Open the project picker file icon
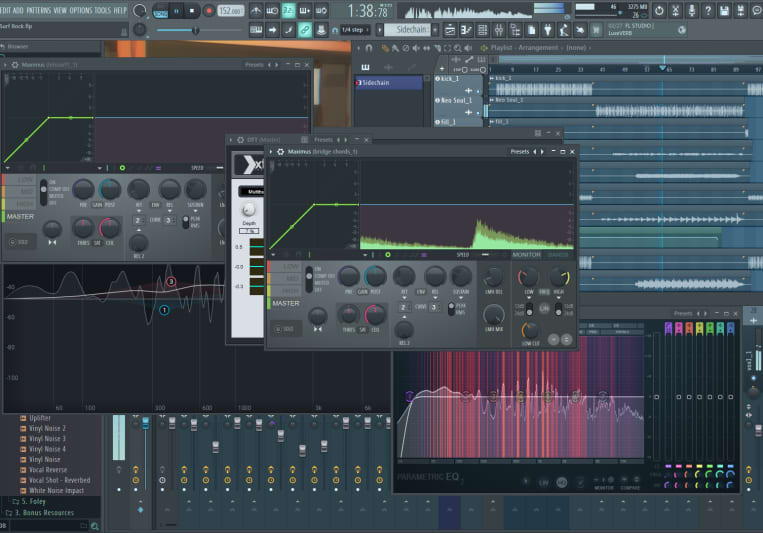 [x=531, y=30]
